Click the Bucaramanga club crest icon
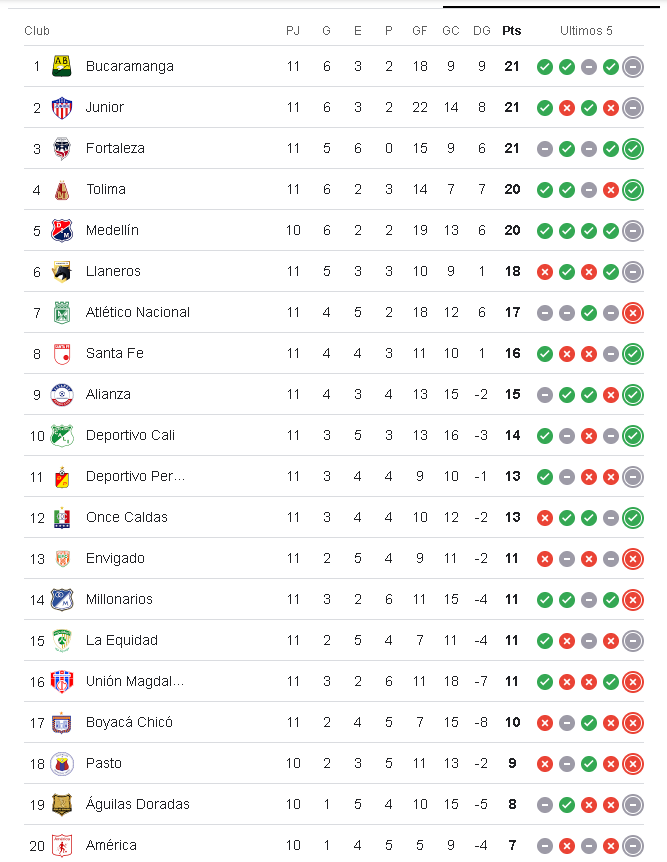 pos(62,66)
